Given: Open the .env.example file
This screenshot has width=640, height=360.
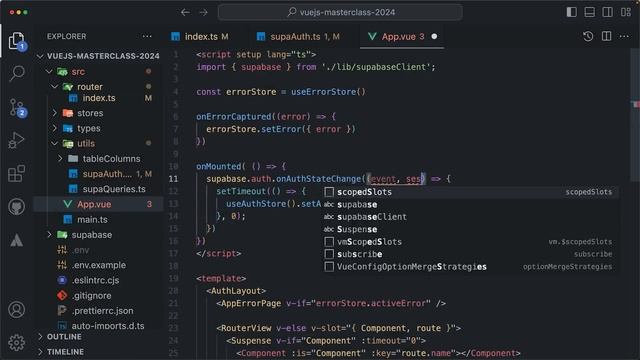Looking at the screenshot, I should click(x=98, y=265).
